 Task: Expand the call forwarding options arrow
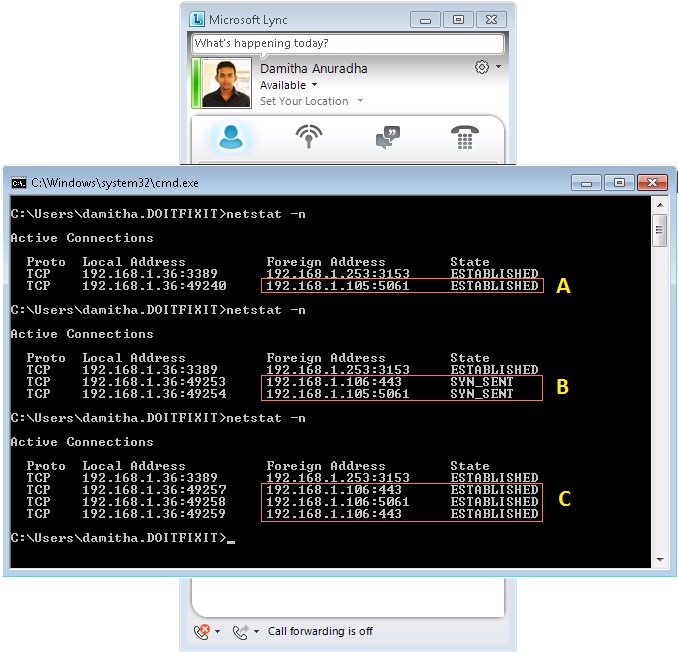point(256,632)
